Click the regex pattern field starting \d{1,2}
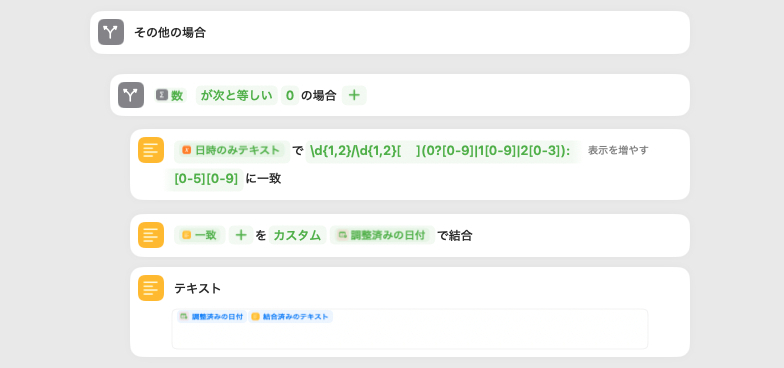Viewport: 784px width, 368px height. [x=442, y=150]
